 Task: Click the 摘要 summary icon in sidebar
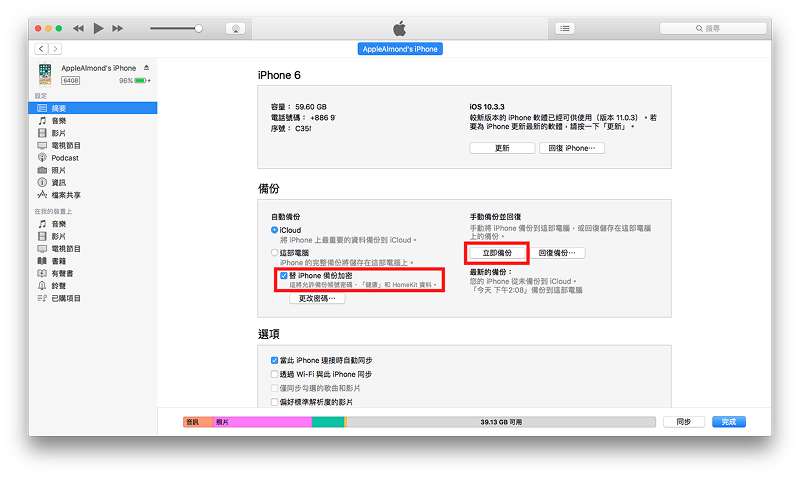pos(42,108)
